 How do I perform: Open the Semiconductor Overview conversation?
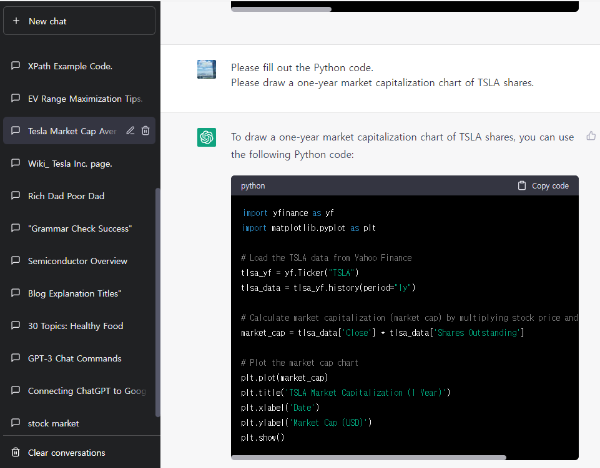(79, 261)
